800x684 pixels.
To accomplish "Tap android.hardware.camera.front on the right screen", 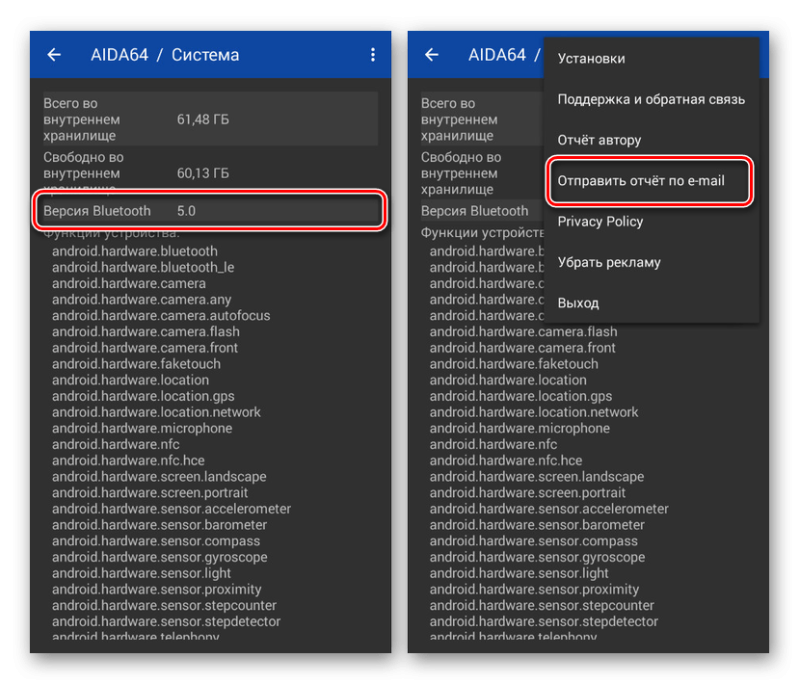I will click(x=522, y=347).
